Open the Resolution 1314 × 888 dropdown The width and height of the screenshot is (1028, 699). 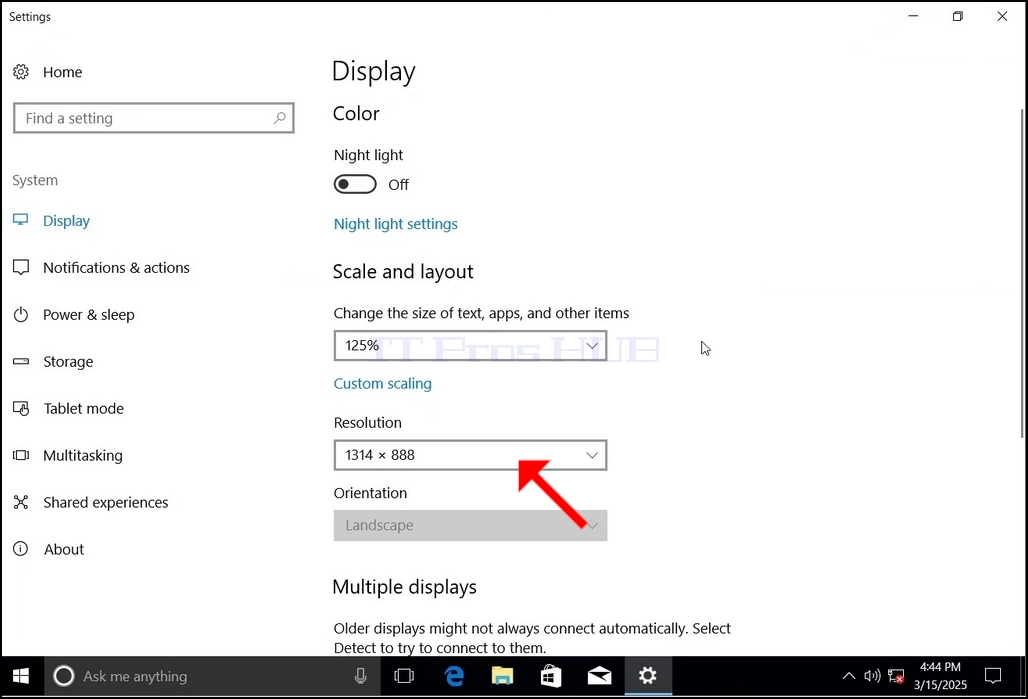click(470, 455)
